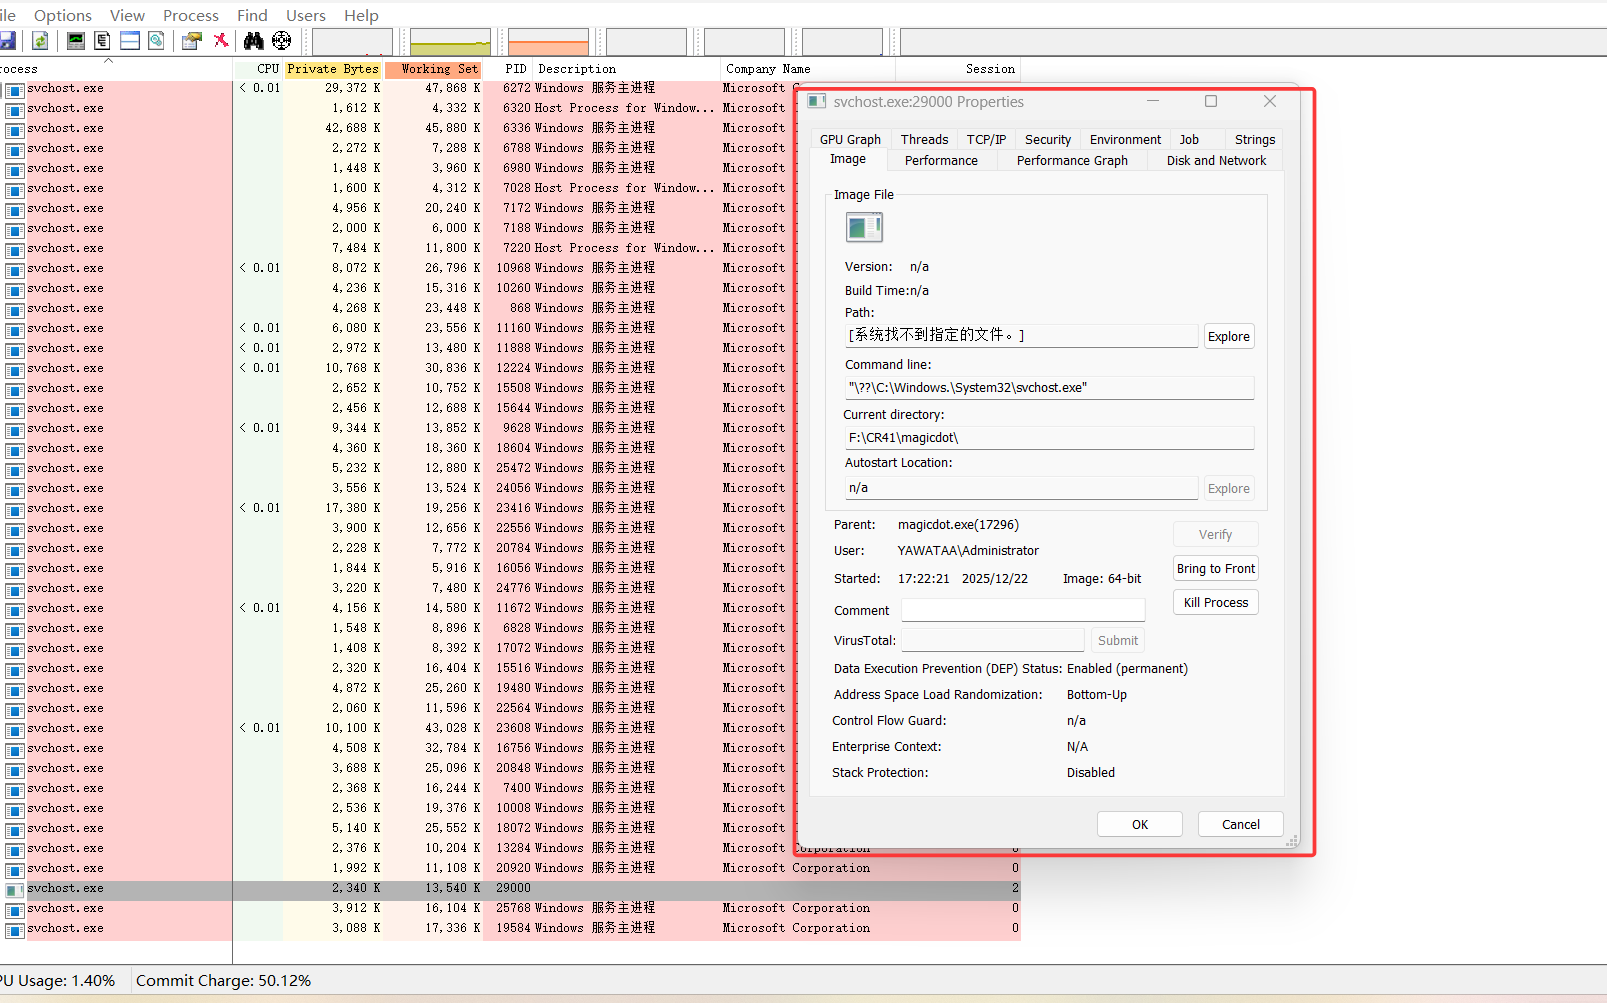Switch to the Job tab
The image size is (1607, 1003).
click(1189, 139)
